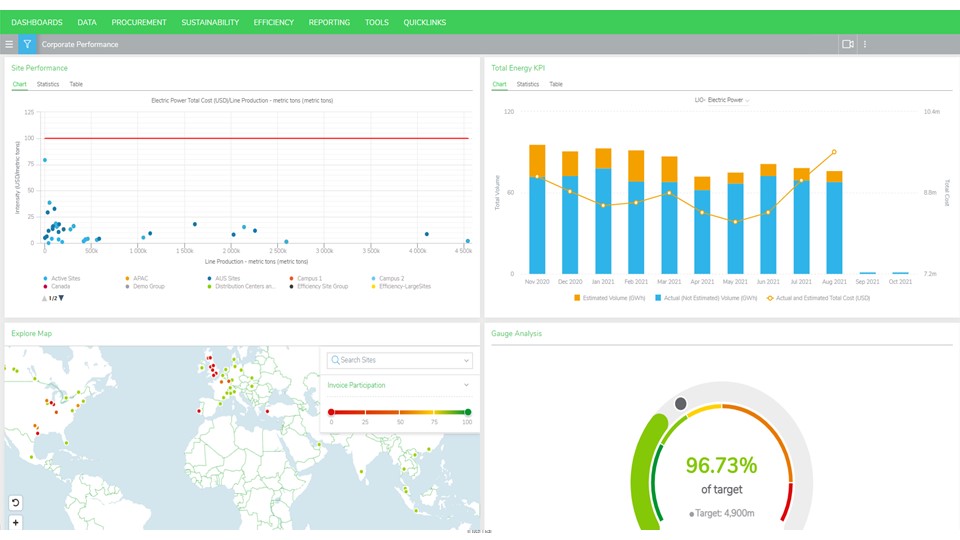Switch to Table tab in Site Performance
The width and height of the screenshot is (960, 540).
pyautogui.click(x=76, y=84)
